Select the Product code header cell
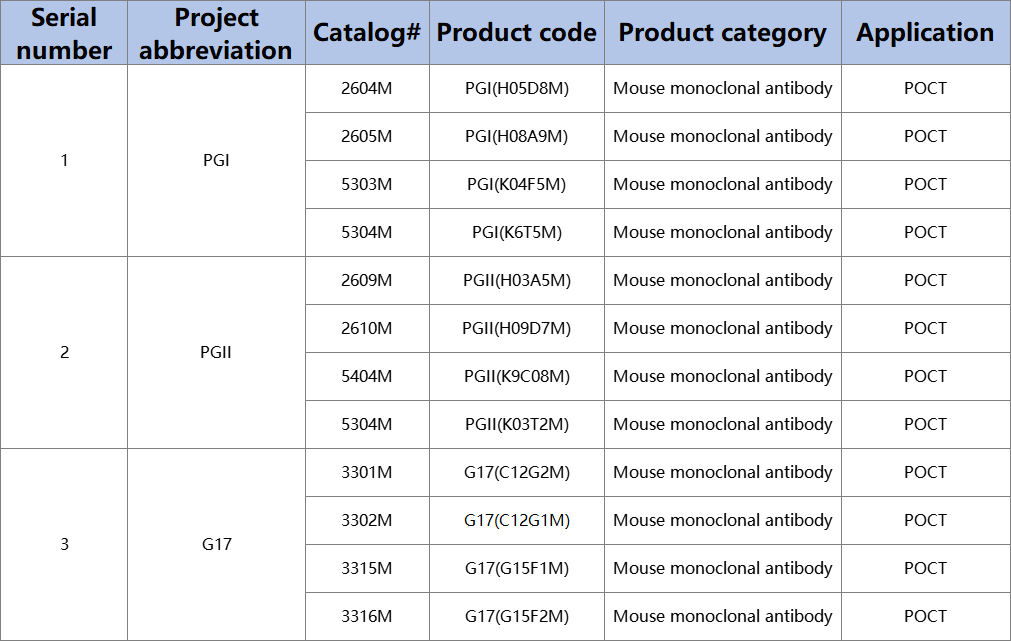 click(x=516, y=33)
